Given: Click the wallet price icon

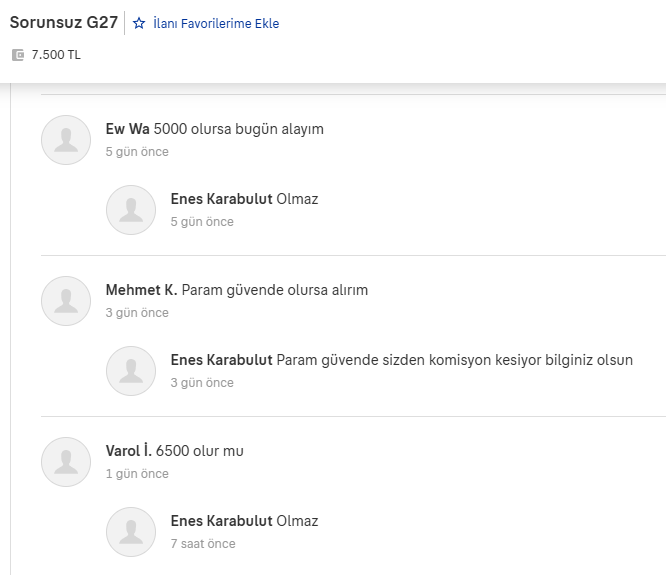Looking at the screenshot, I should pos(17,55).
